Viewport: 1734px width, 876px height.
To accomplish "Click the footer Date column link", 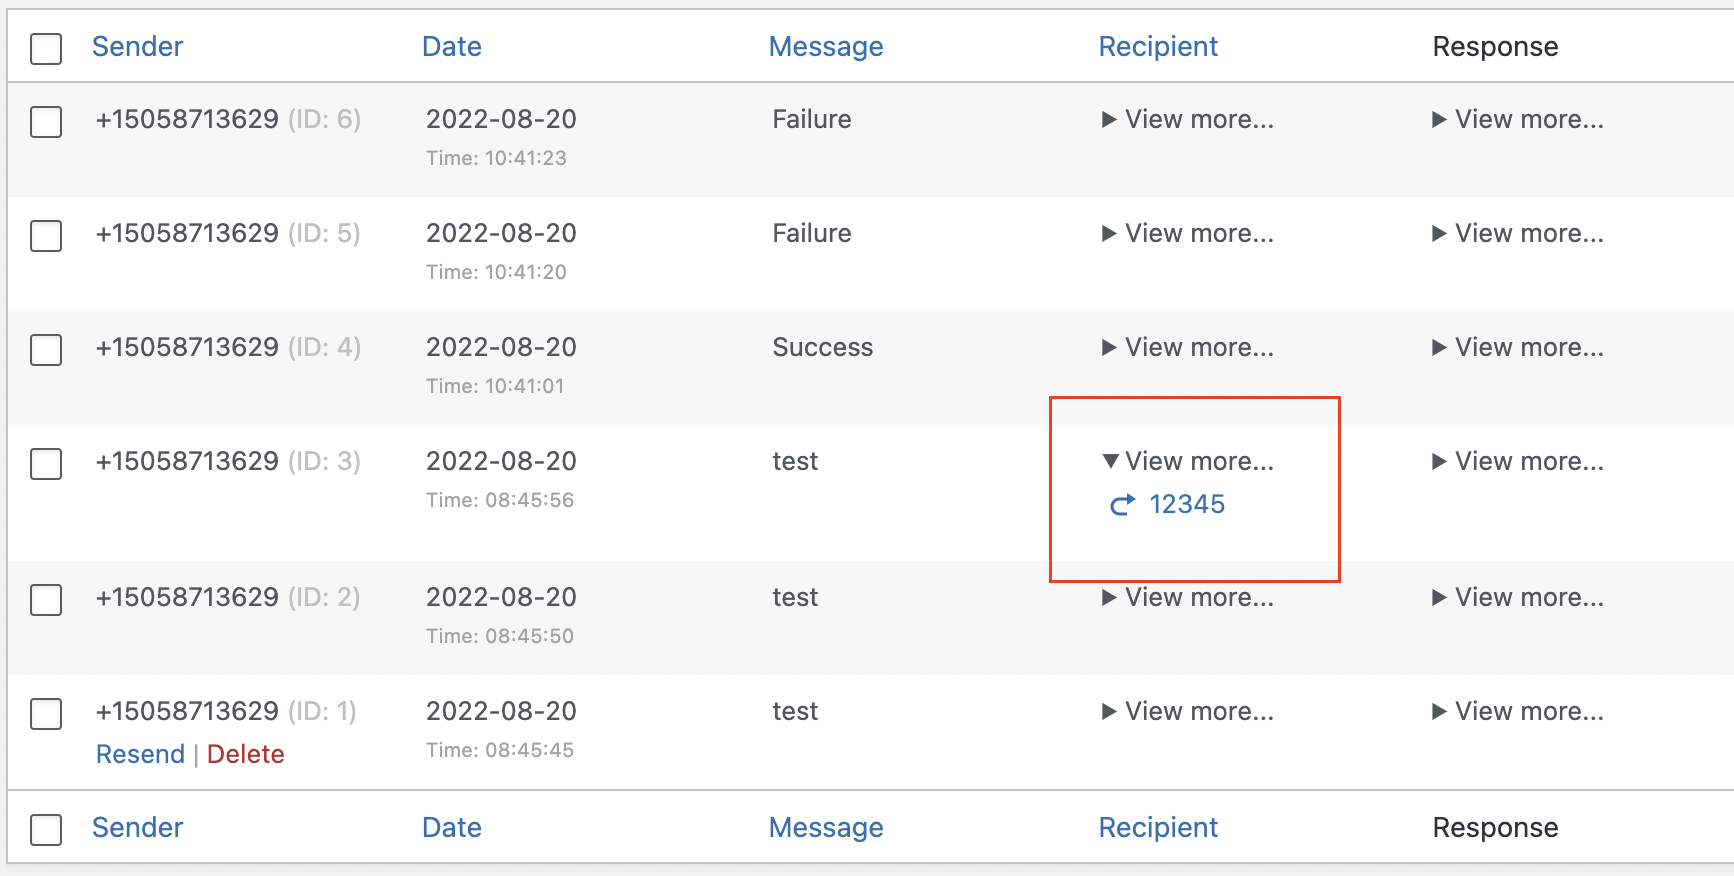I will tap(452, 827).
